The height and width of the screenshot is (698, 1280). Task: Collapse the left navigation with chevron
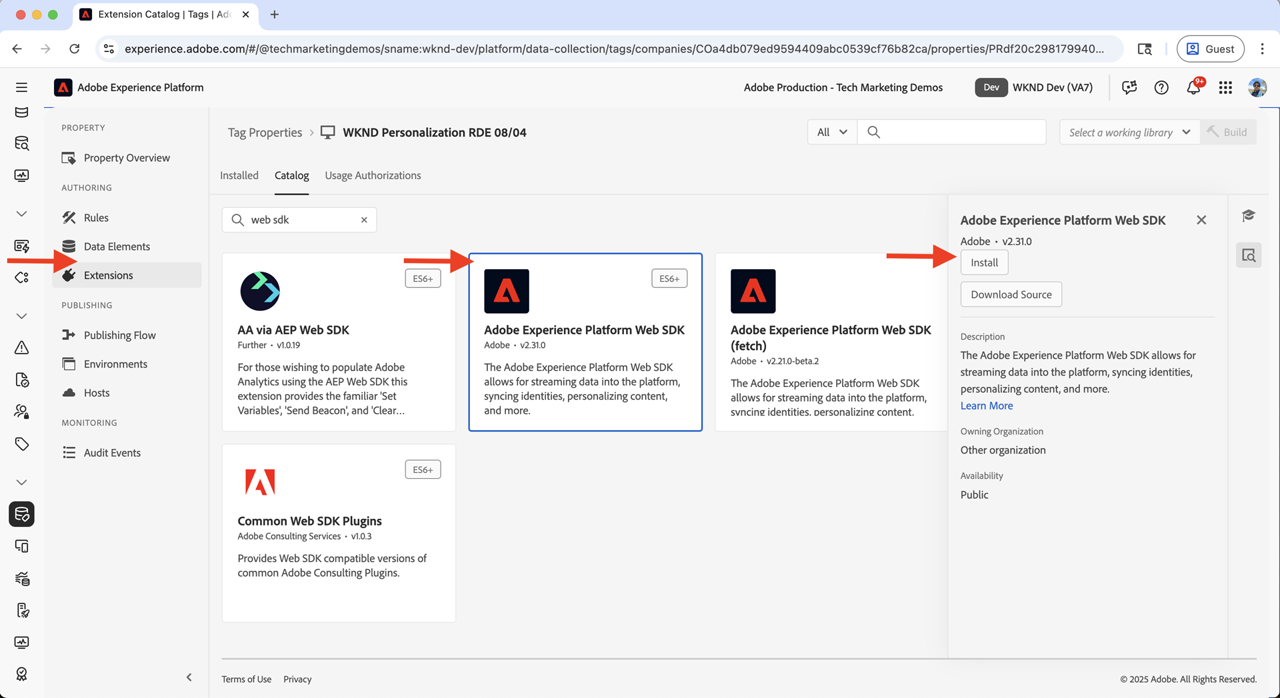tap(189, 677)
